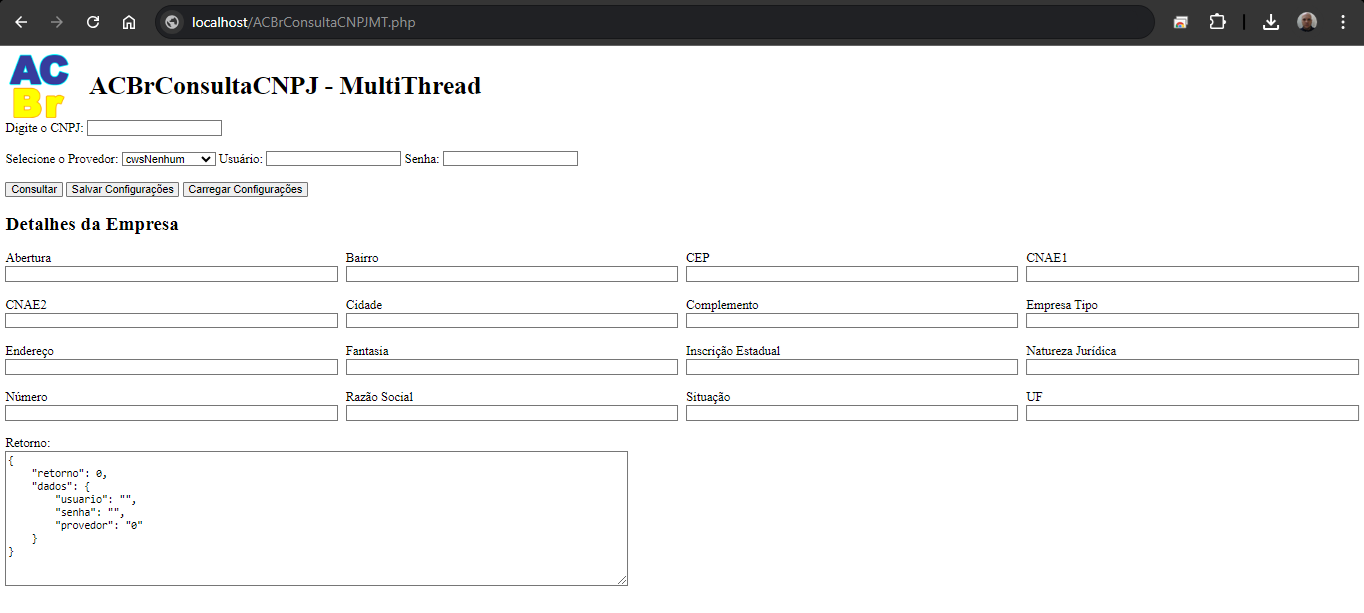Click the Natureza Jurídica field
1364x613 pixels.
[x=1192, y=367]
